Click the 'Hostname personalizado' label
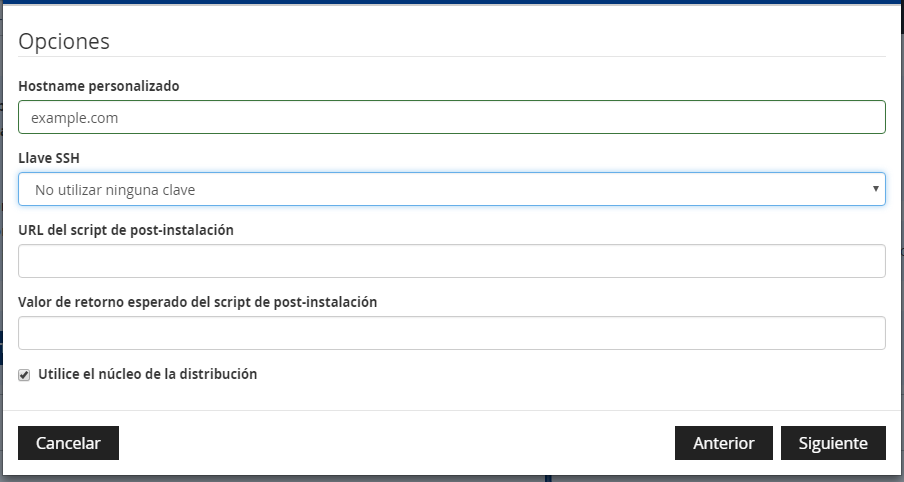The image size is (904, 482). 99,86
